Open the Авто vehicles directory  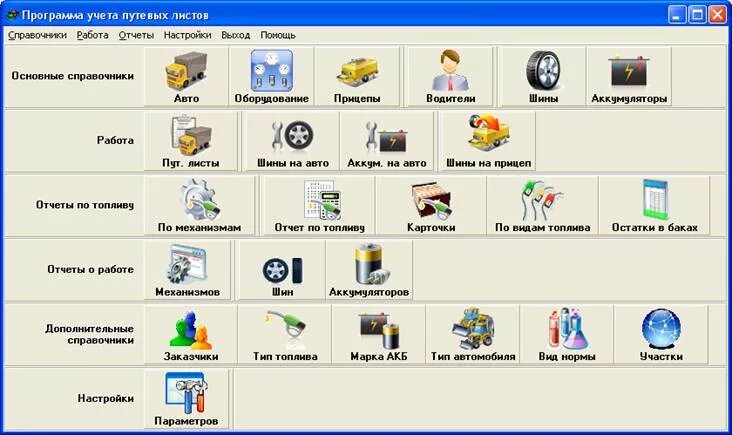(186, 77)
